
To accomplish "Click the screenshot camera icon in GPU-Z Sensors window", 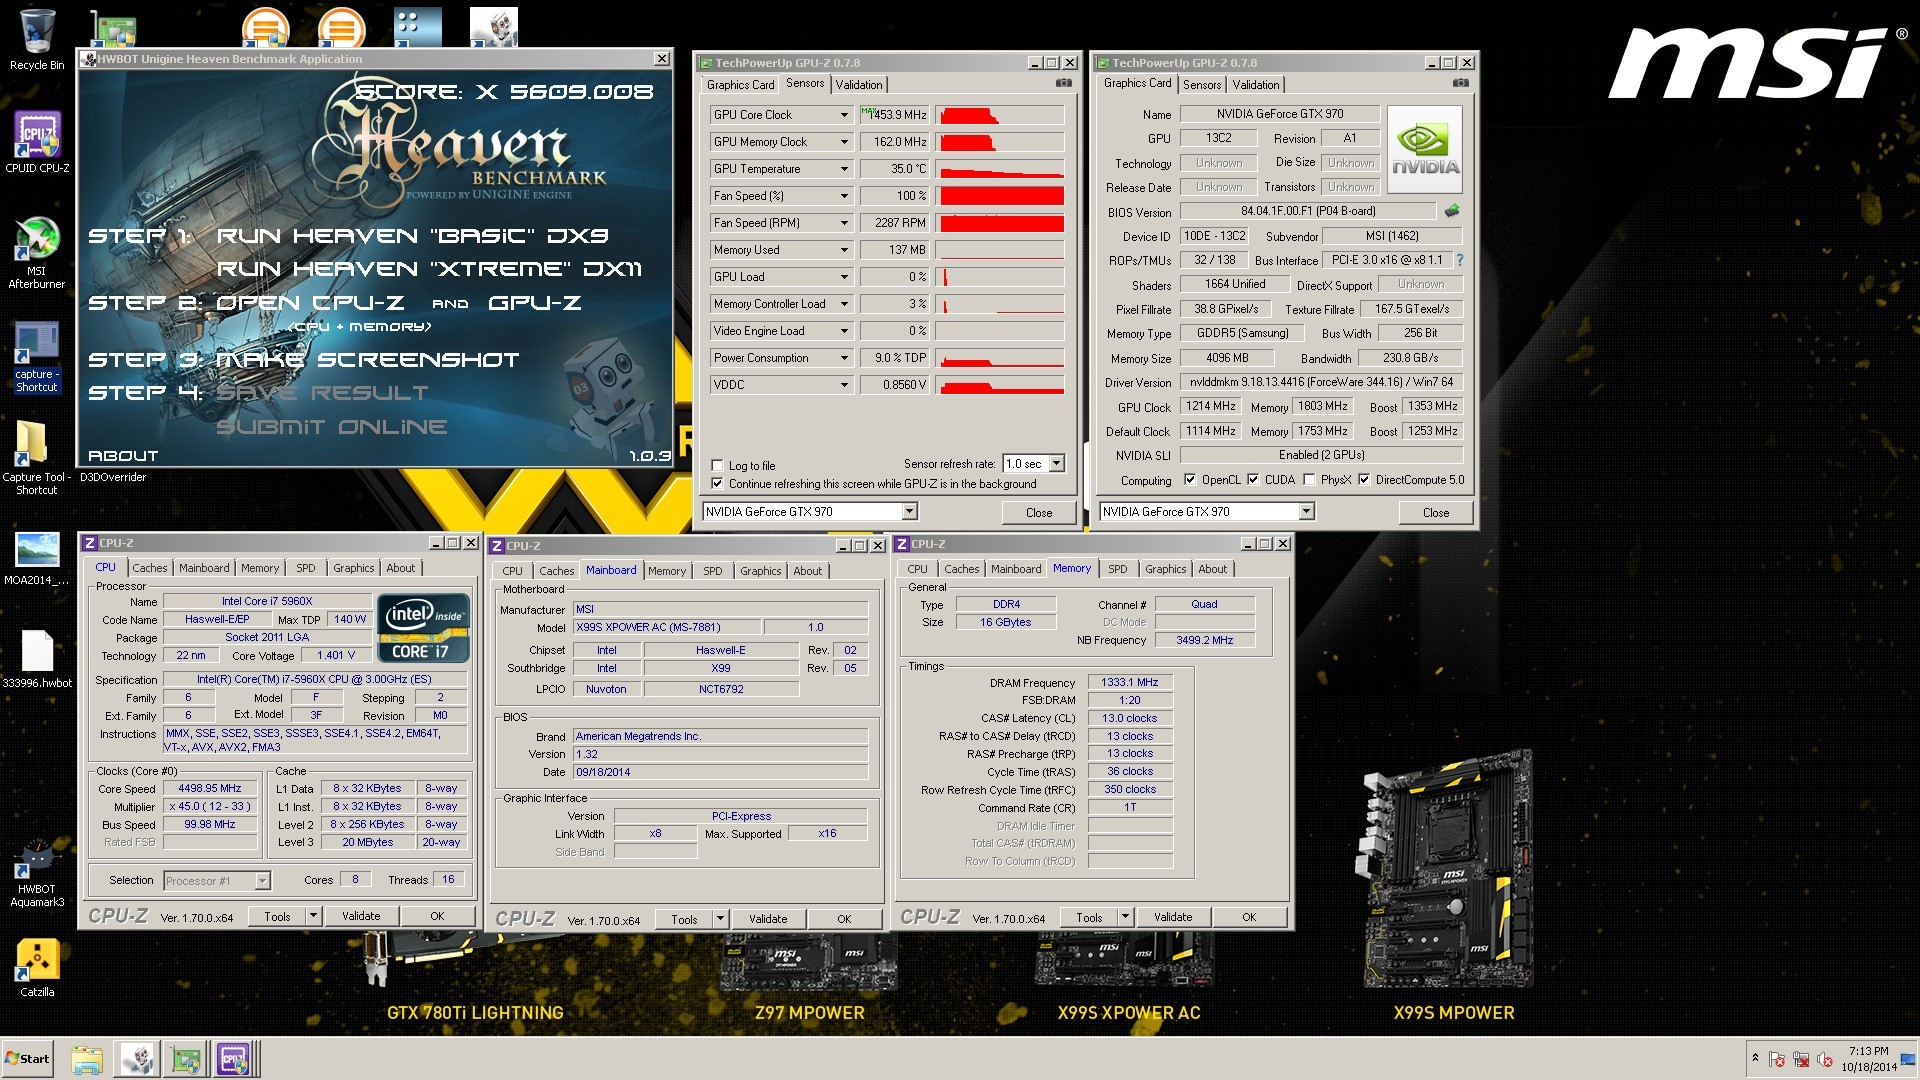I will click(1064, 83).
